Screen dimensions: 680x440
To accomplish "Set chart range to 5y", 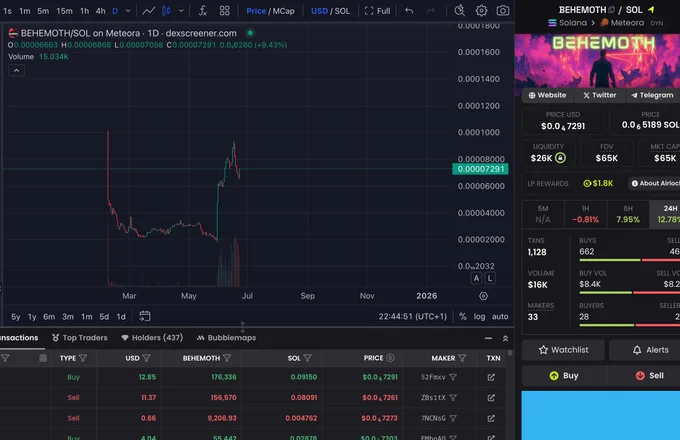I will click(16, 317).
